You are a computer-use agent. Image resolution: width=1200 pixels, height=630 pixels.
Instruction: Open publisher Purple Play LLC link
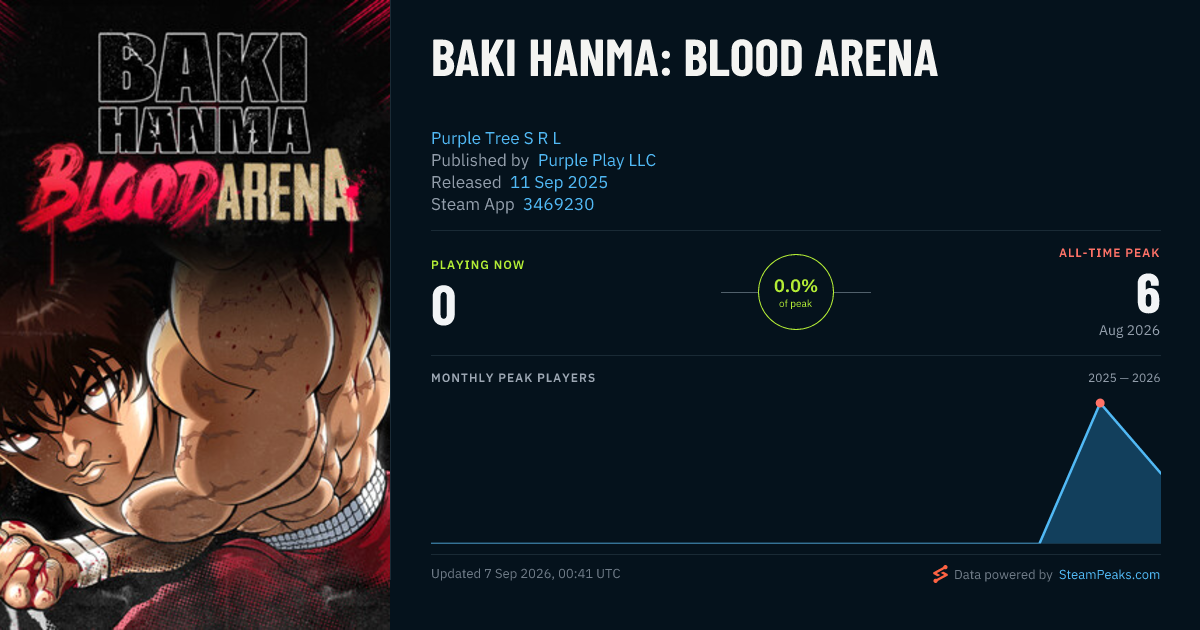597,160
